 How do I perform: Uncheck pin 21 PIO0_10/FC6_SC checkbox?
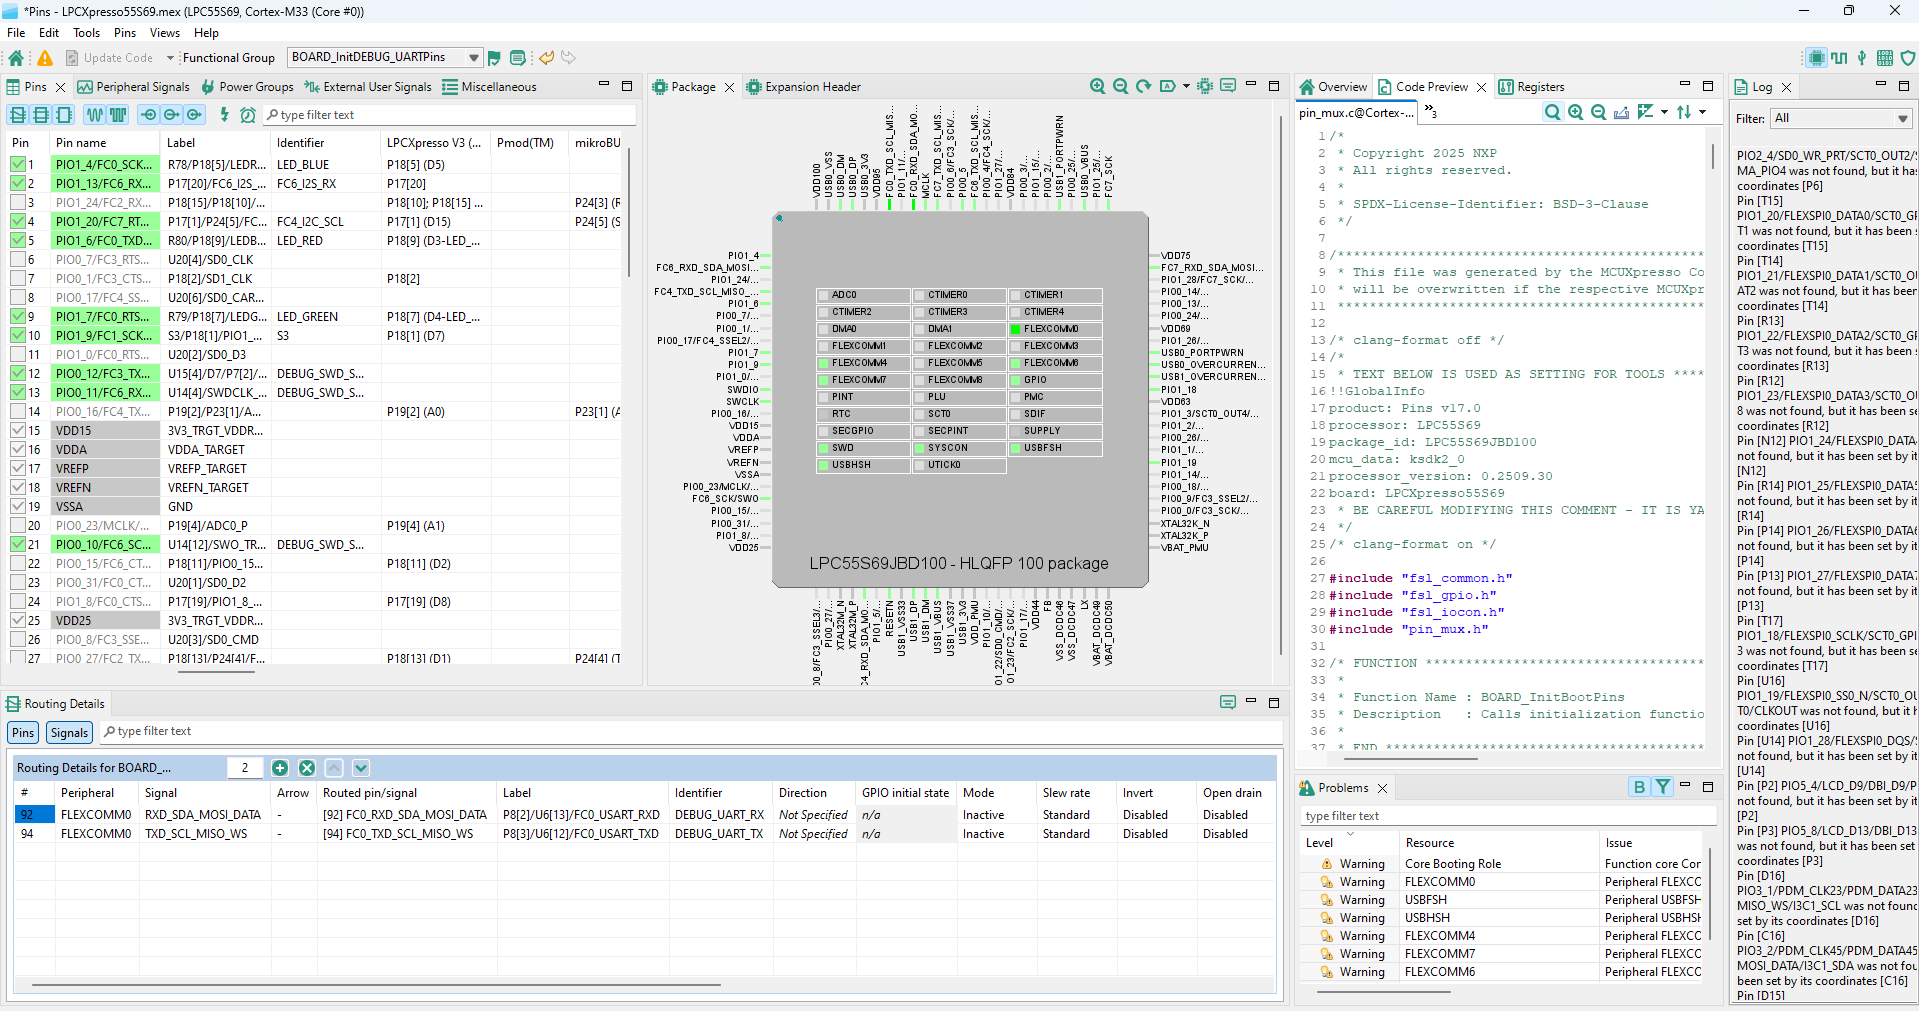(x=18, y=545)
